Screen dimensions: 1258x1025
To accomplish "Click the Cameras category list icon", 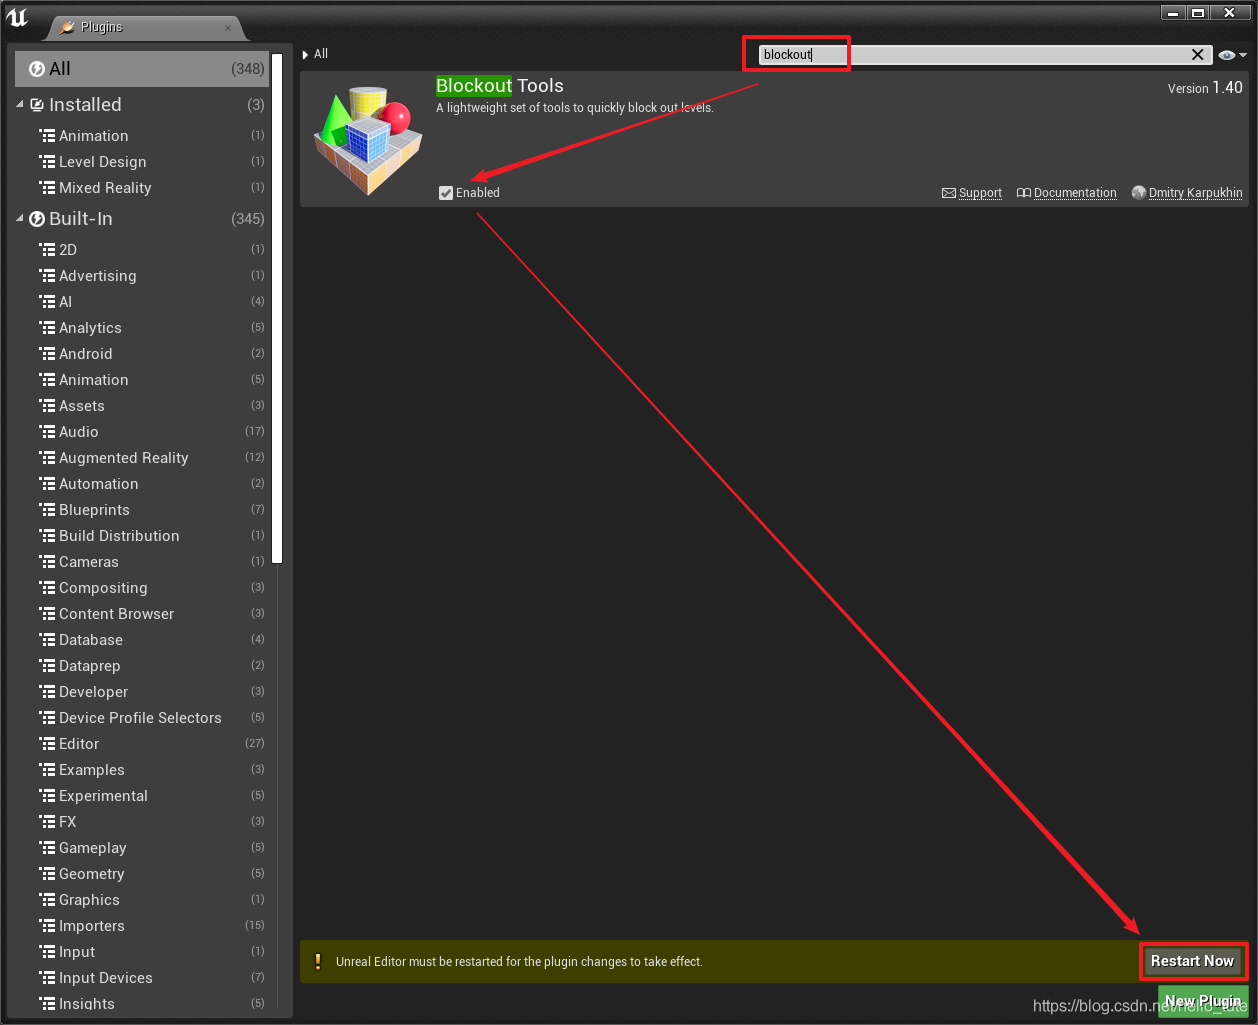I will (47, 562).
